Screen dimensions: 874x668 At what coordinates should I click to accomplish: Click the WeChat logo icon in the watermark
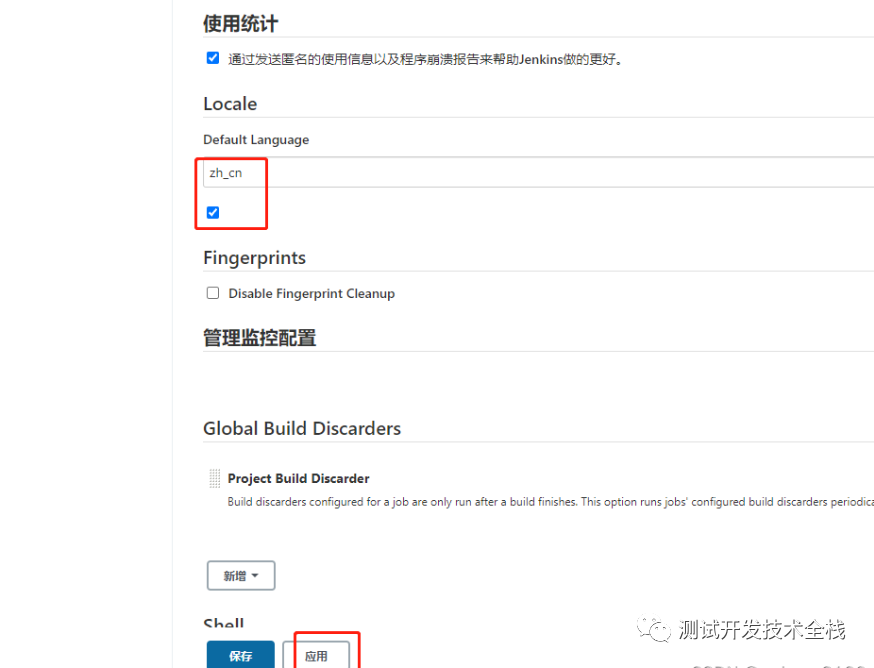point(657,630)
